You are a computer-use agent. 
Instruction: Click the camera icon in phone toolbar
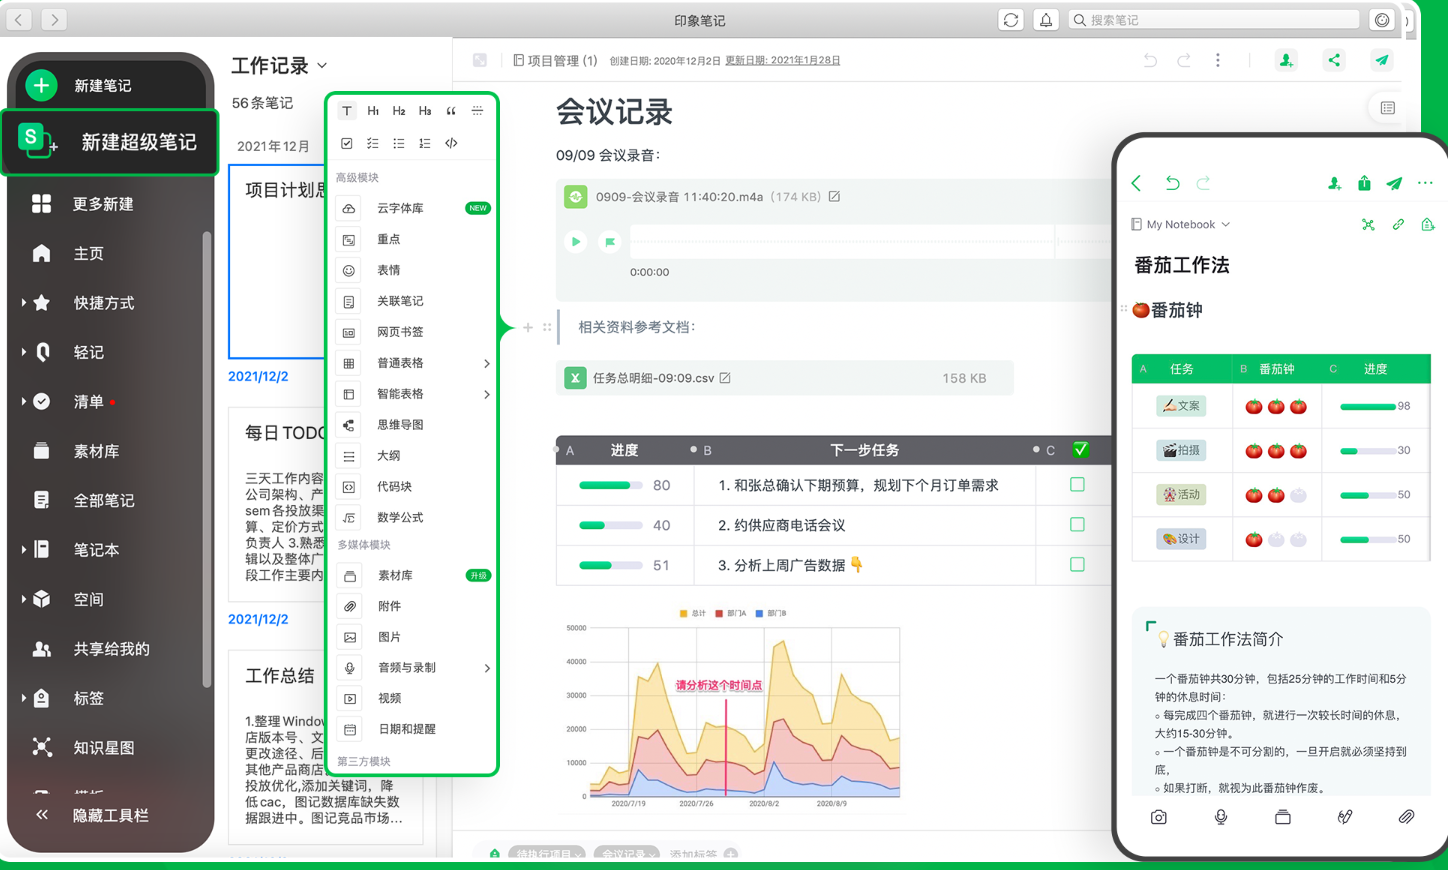tap(1158, 817)
